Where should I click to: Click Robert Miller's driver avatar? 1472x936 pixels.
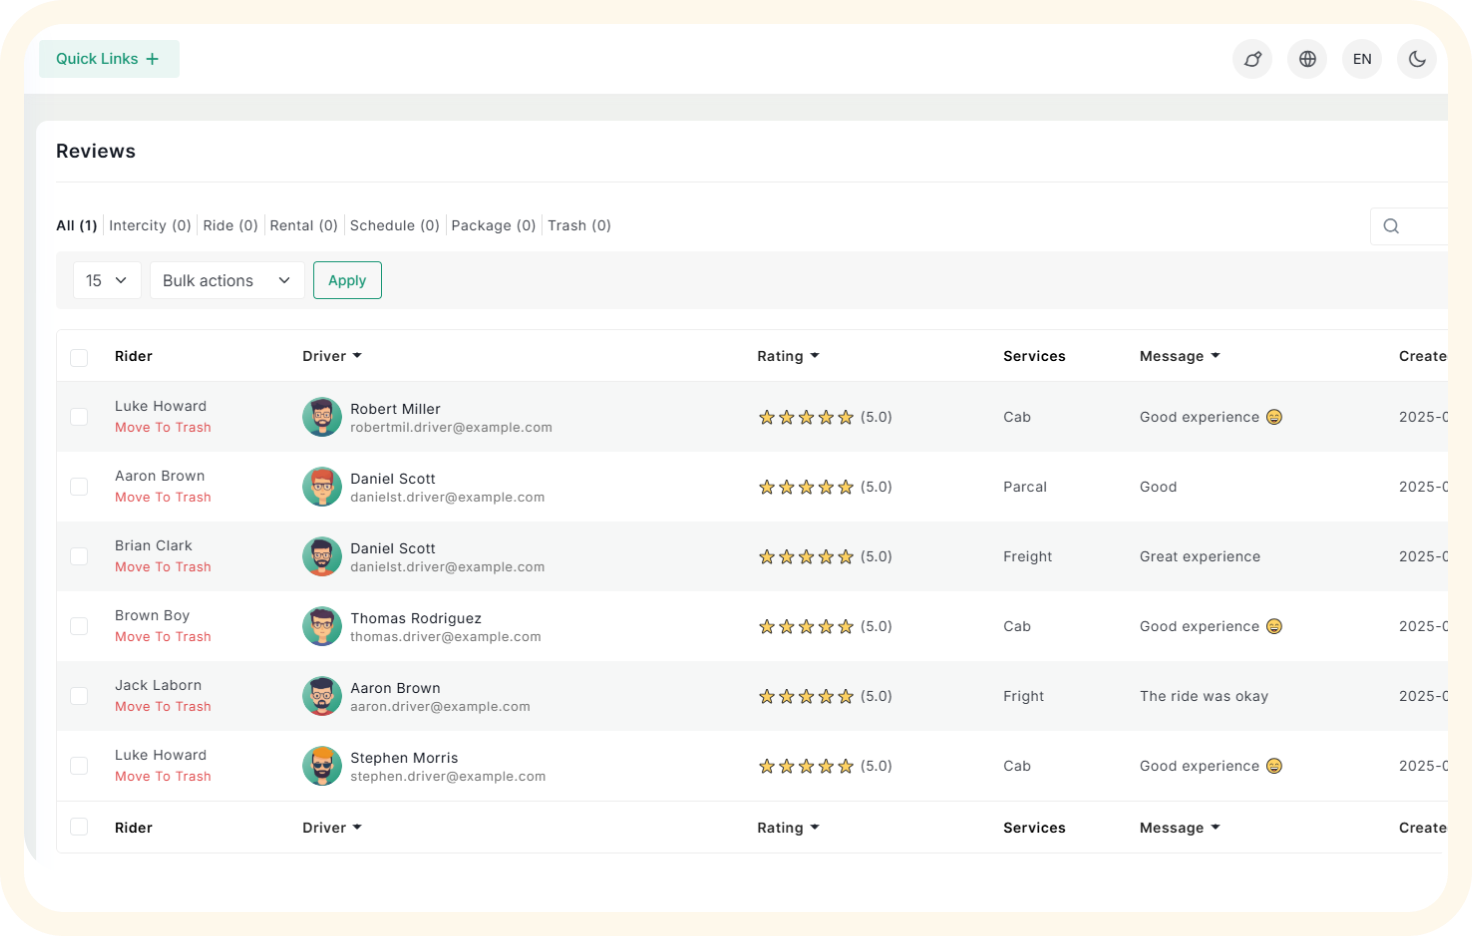click(322, 417)
